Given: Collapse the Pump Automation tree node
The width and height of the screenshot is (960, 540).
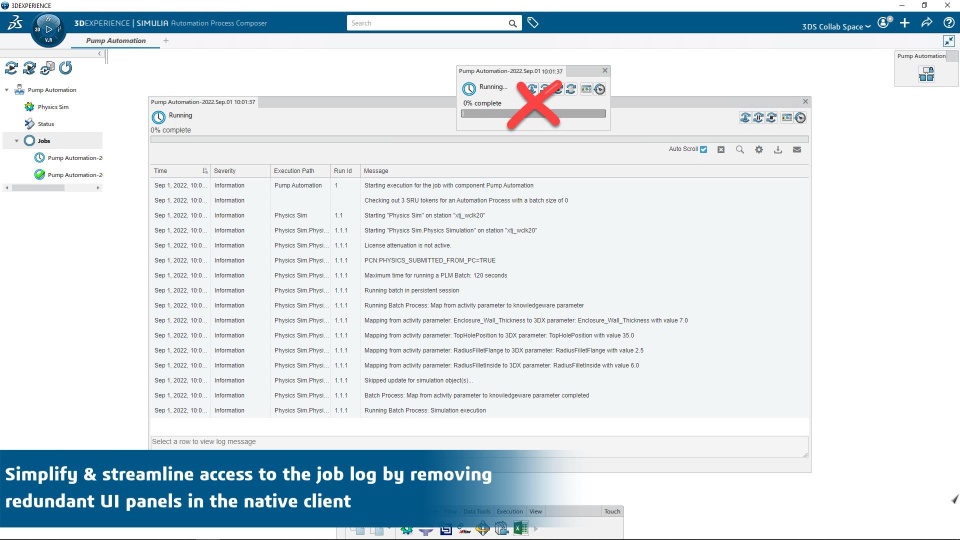Looking at the screenshot, I should coord(7,90).
